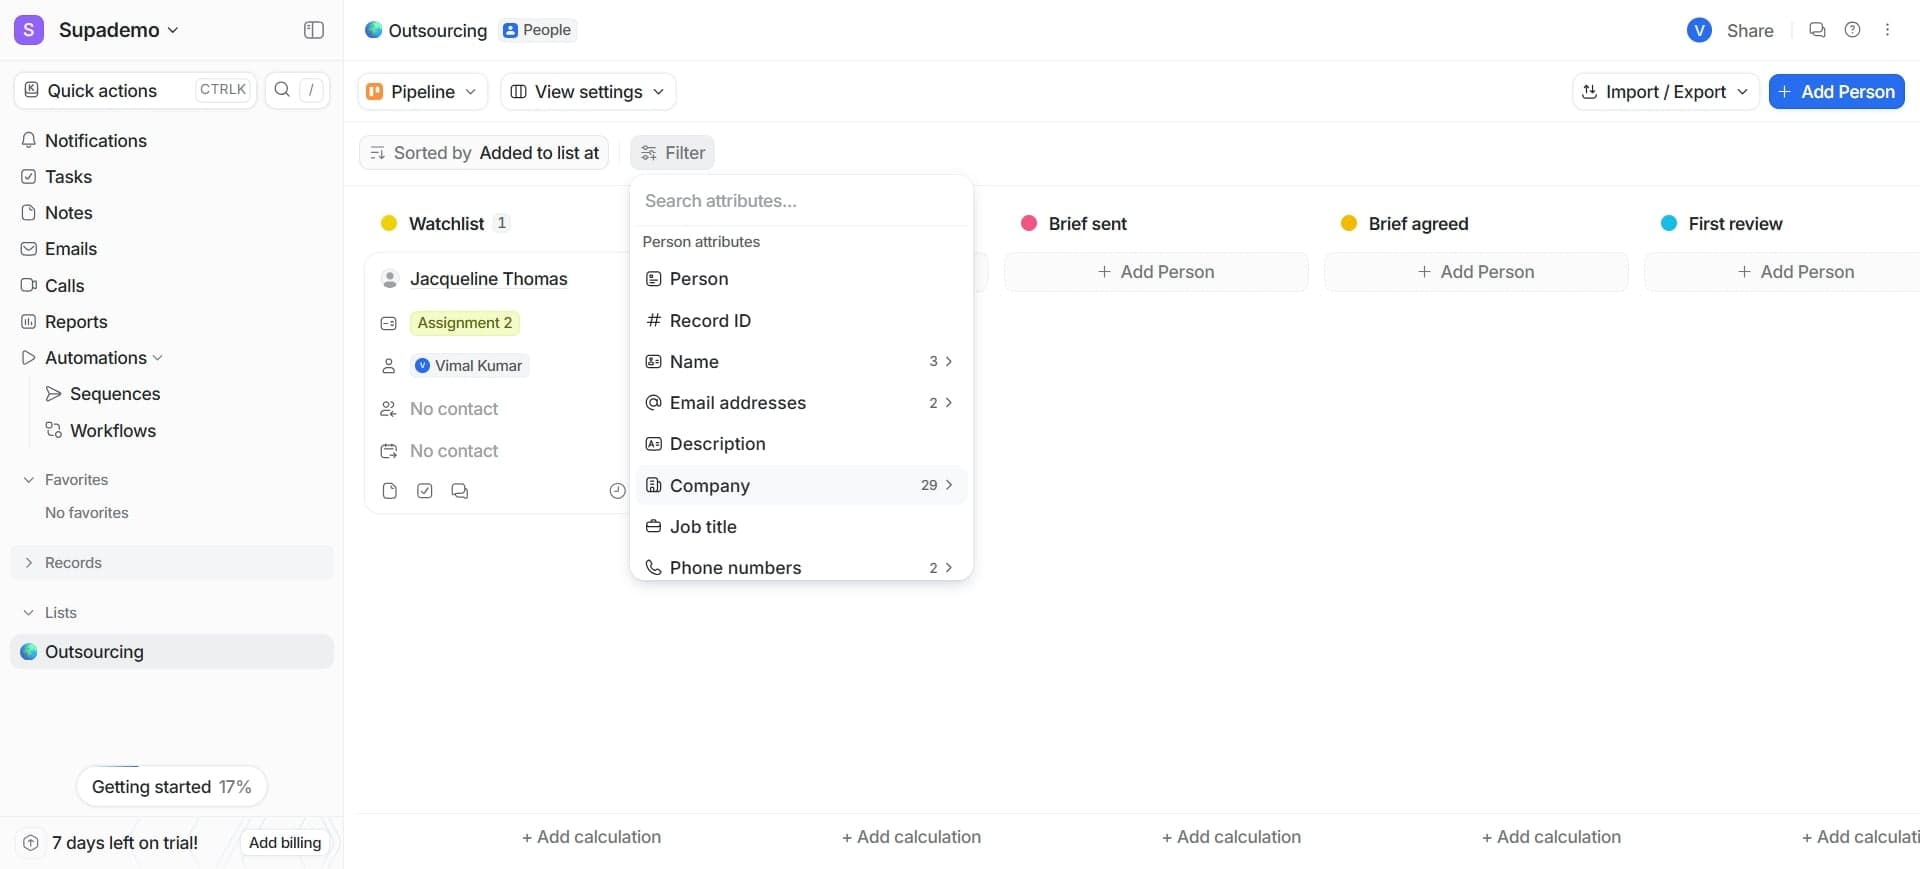Screen dimensions: 1920x869
Task: Click the user avatar V icon
Action: (x=1699, y=31)
